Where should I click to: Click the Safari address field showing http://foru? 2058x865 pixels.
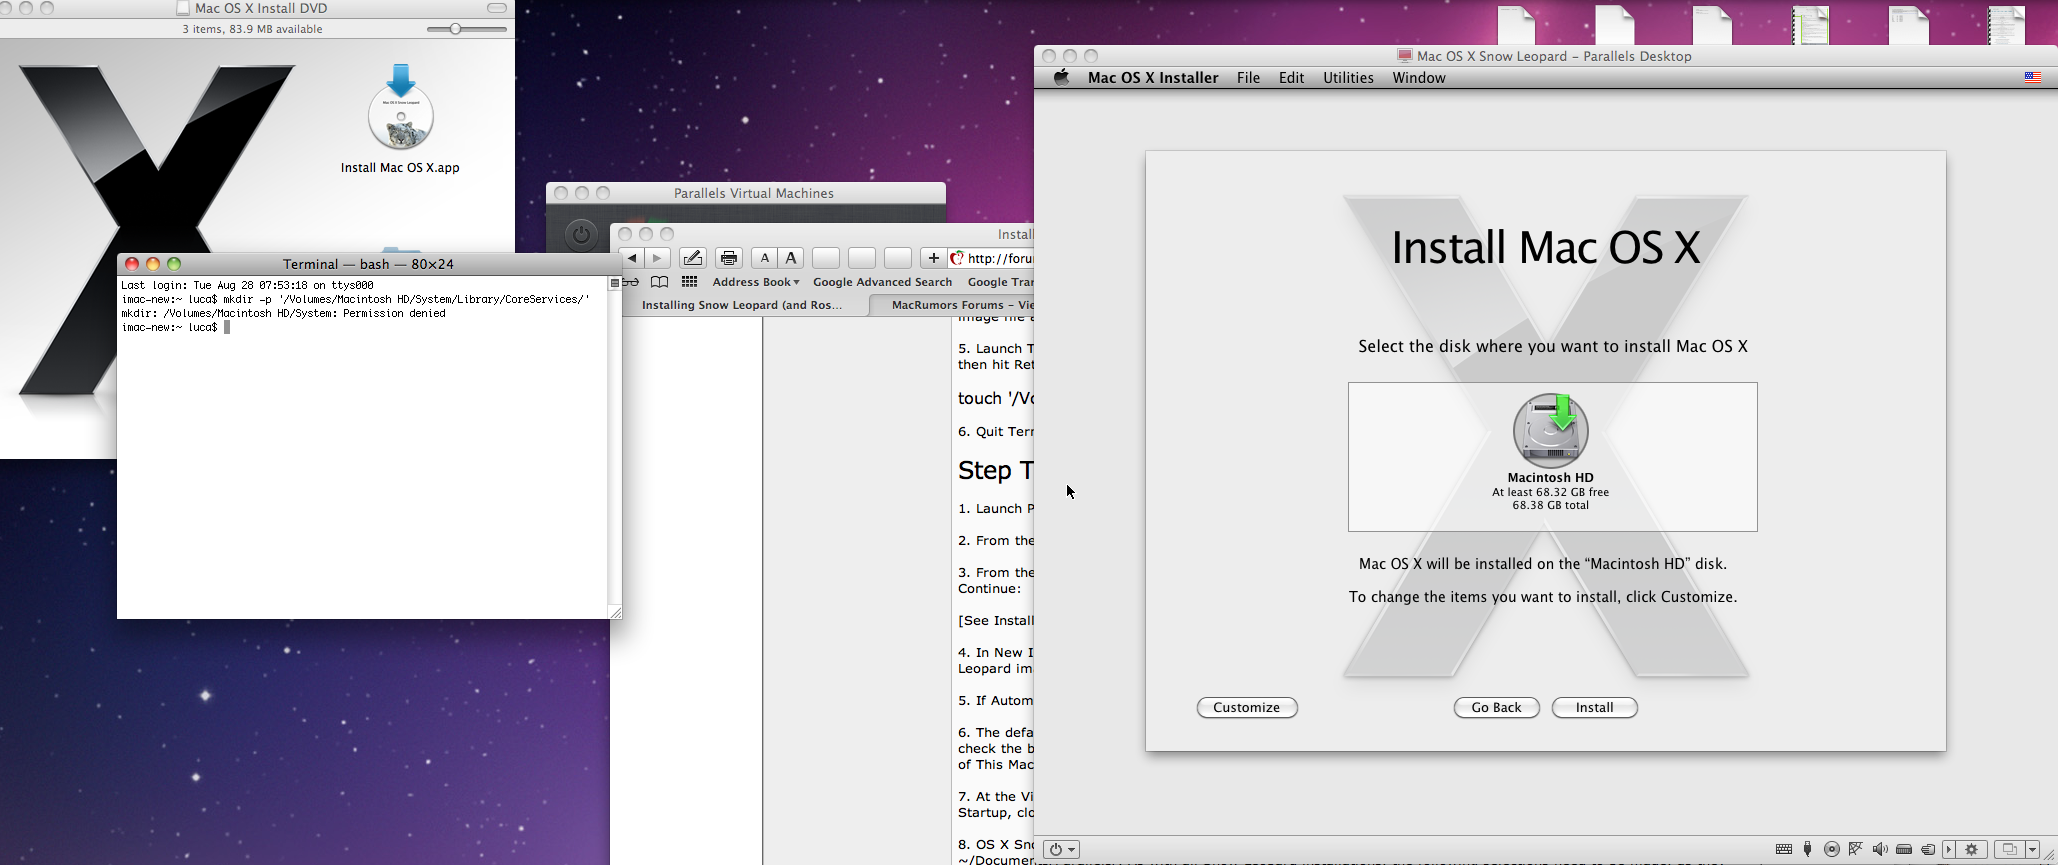click(991, 258)
